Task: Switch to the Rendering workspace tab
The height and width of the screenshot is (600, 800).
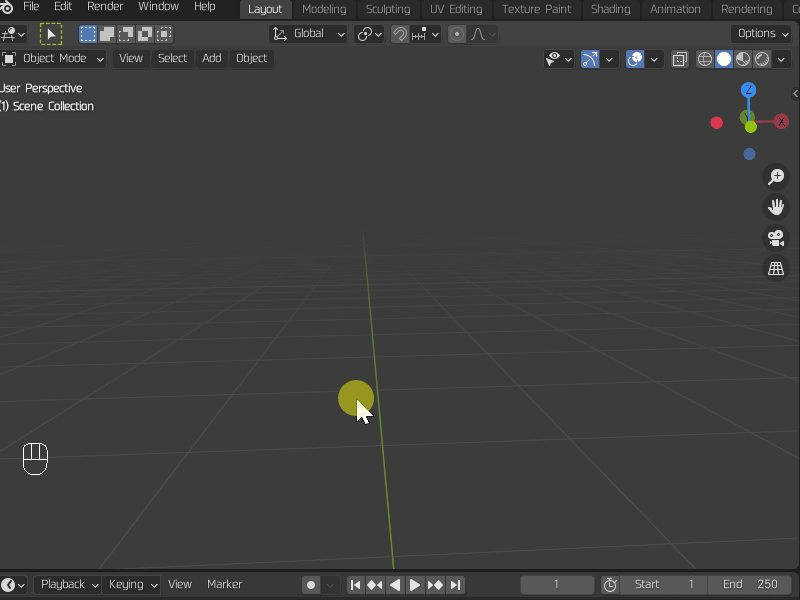Action: pos(746,9)
